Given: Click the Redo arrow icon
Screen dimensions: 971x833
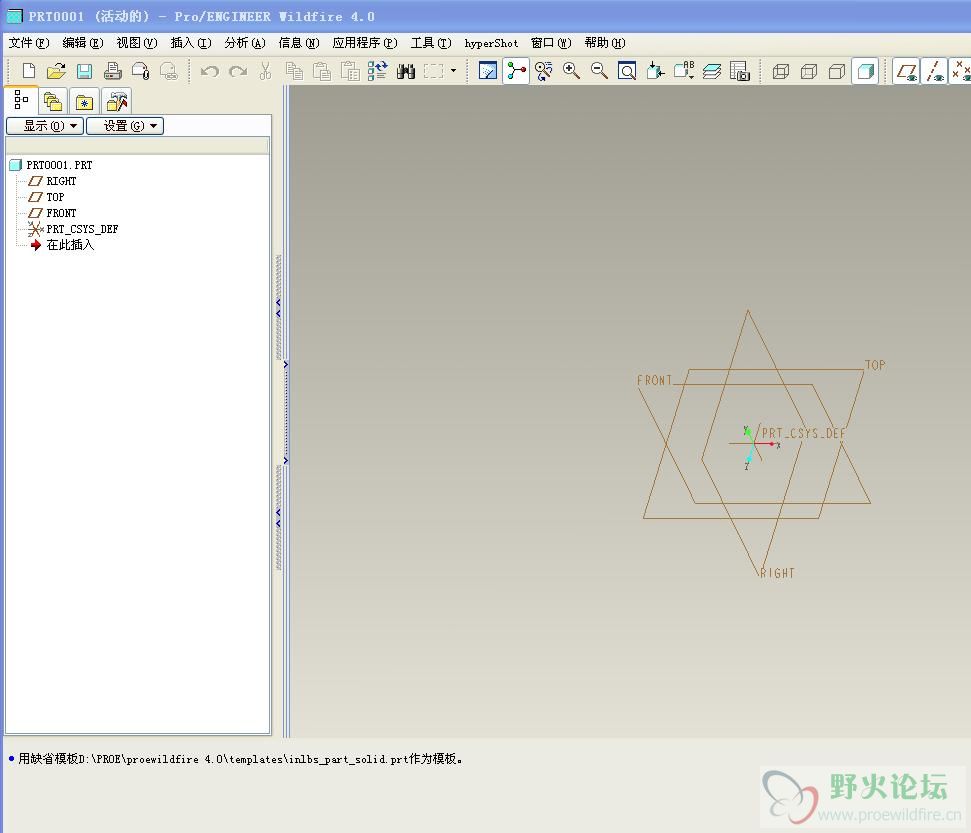Looking at the screenshot, I should 238,71.
